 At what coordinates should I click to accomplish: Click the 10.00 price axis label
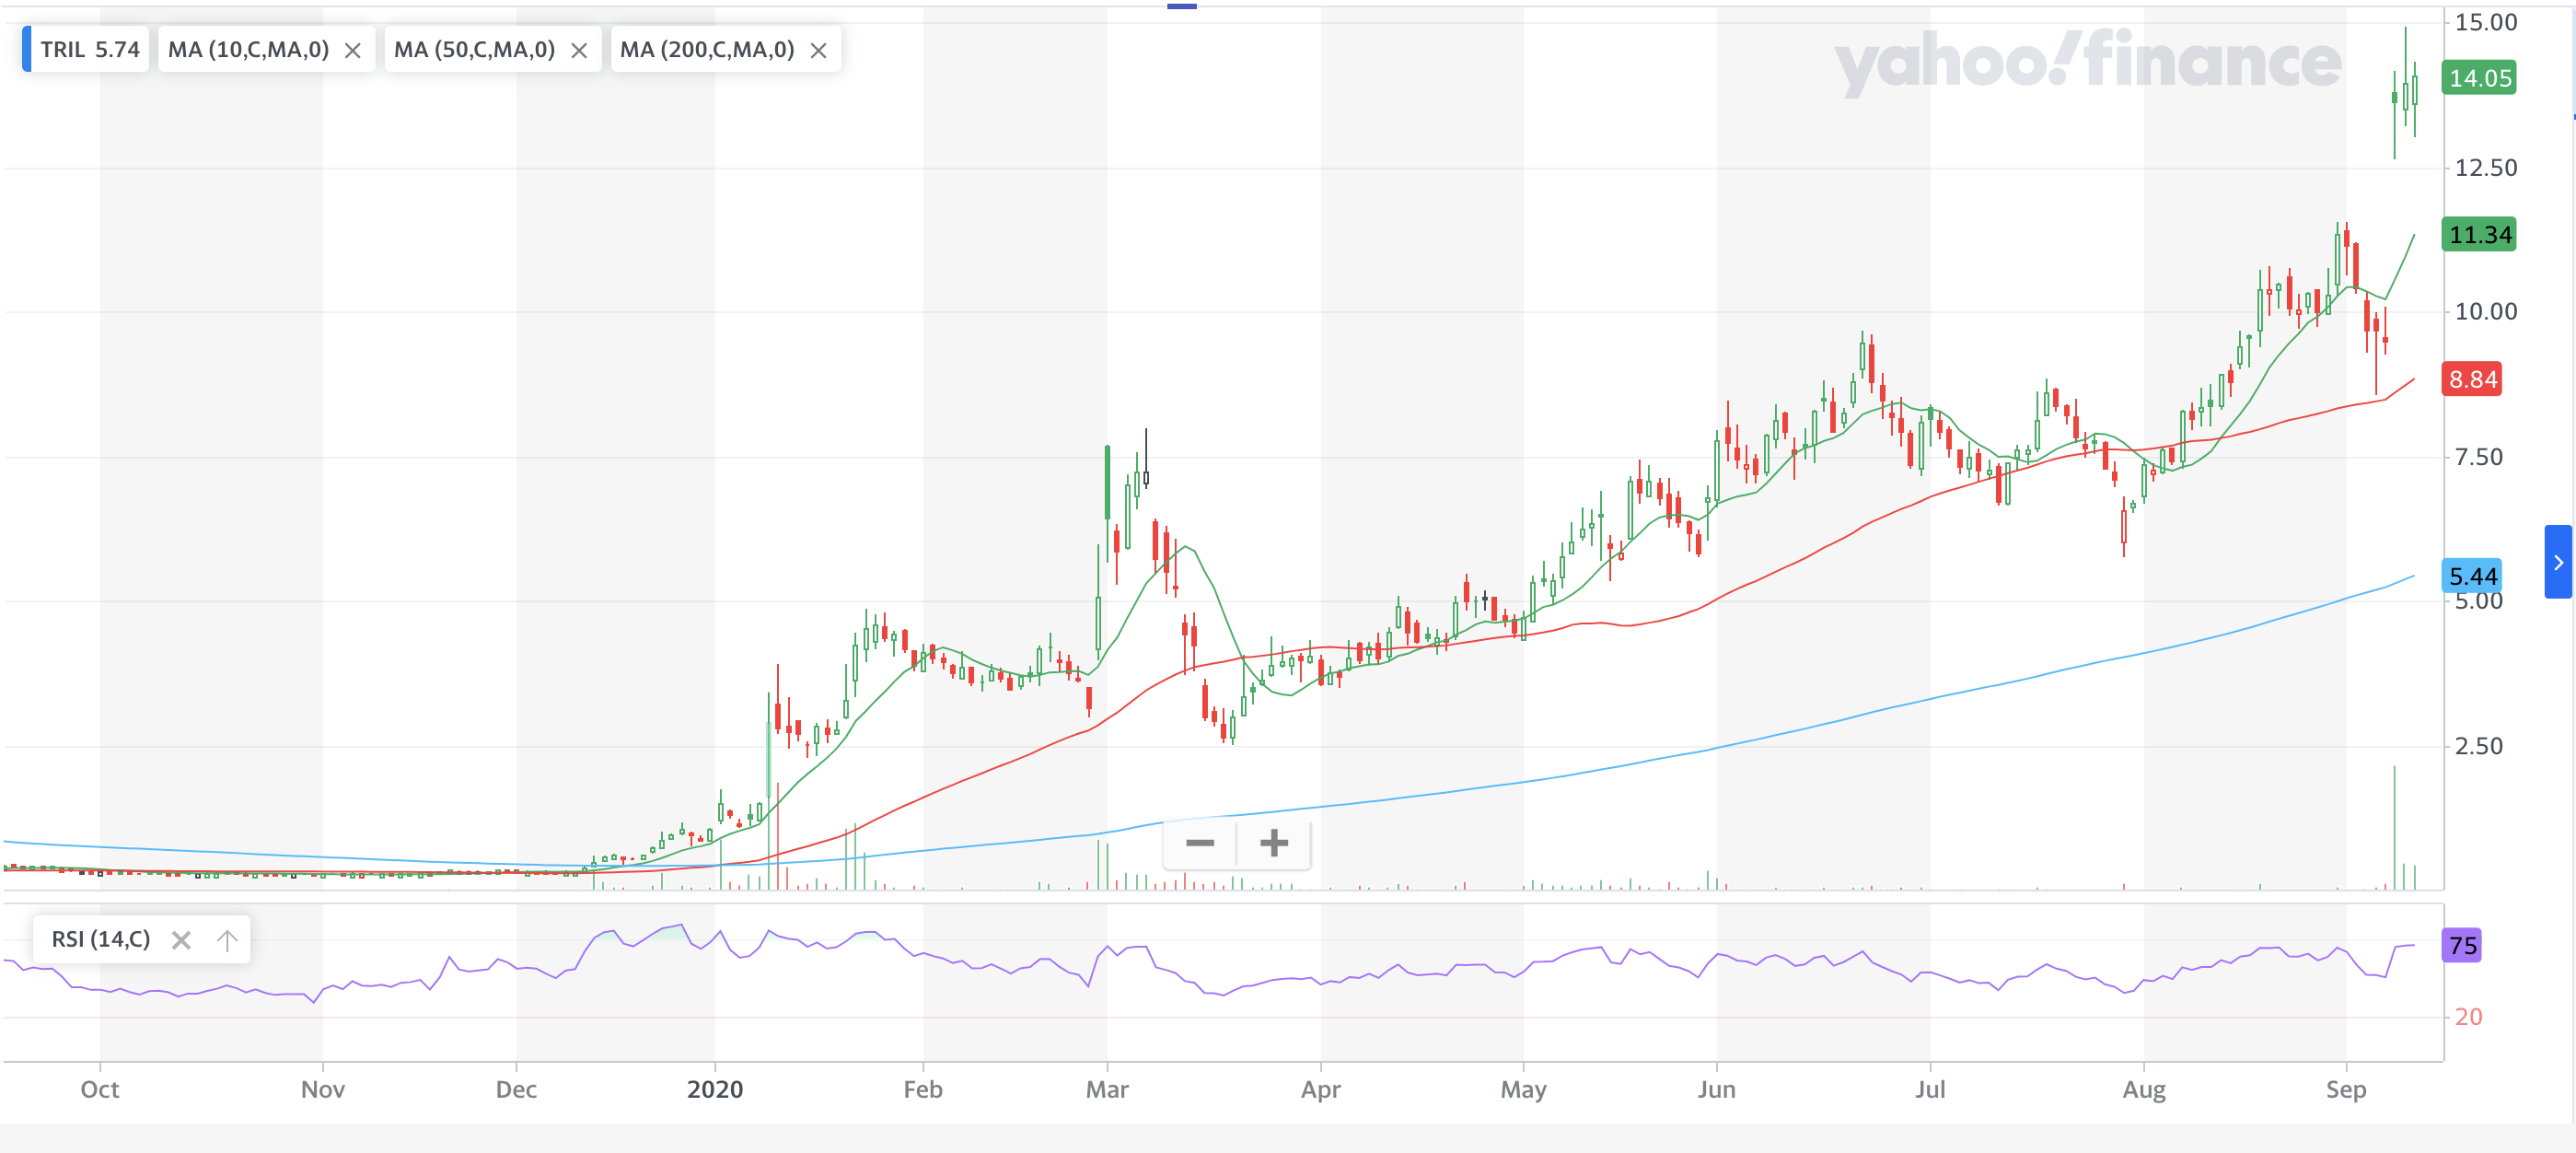point(2486,311)
